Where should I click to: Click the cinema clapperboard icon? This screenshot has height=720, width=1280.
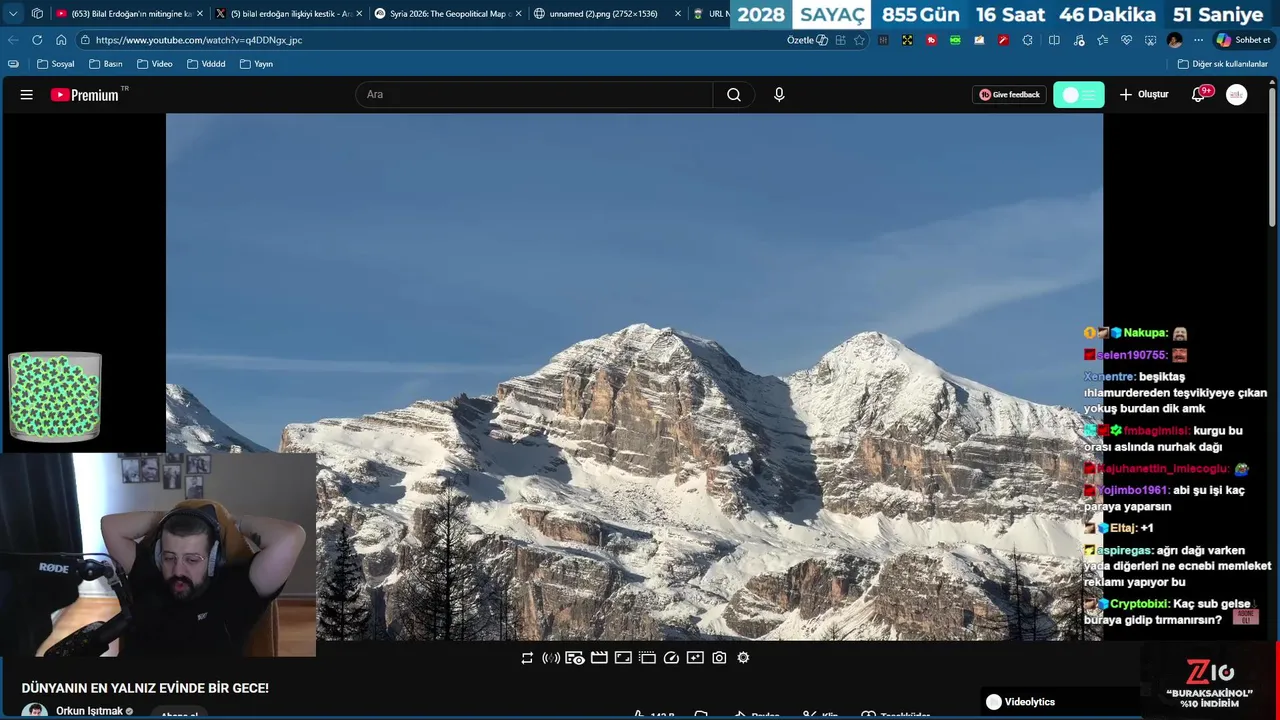pyautogui.click(x=599, y=658)
